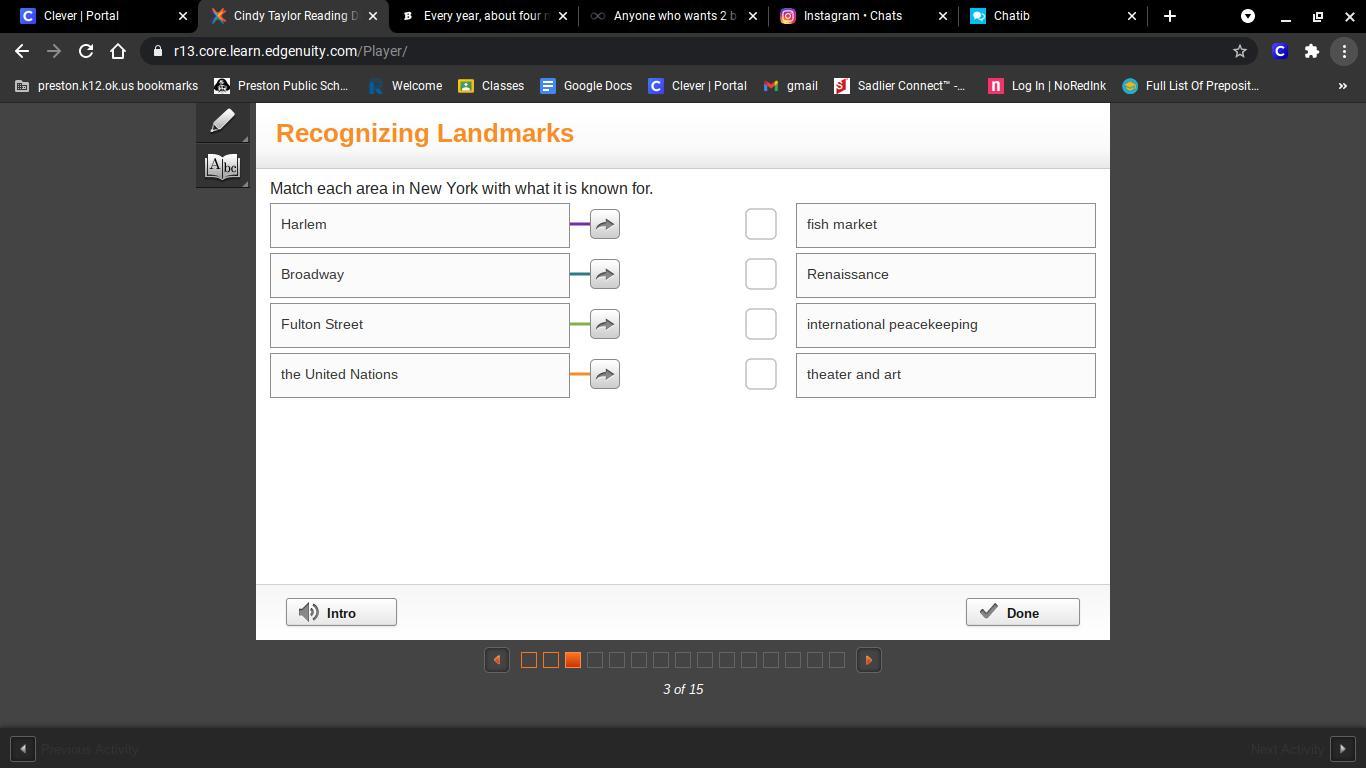Select the Harlem item box

click(x=420, y=225)
